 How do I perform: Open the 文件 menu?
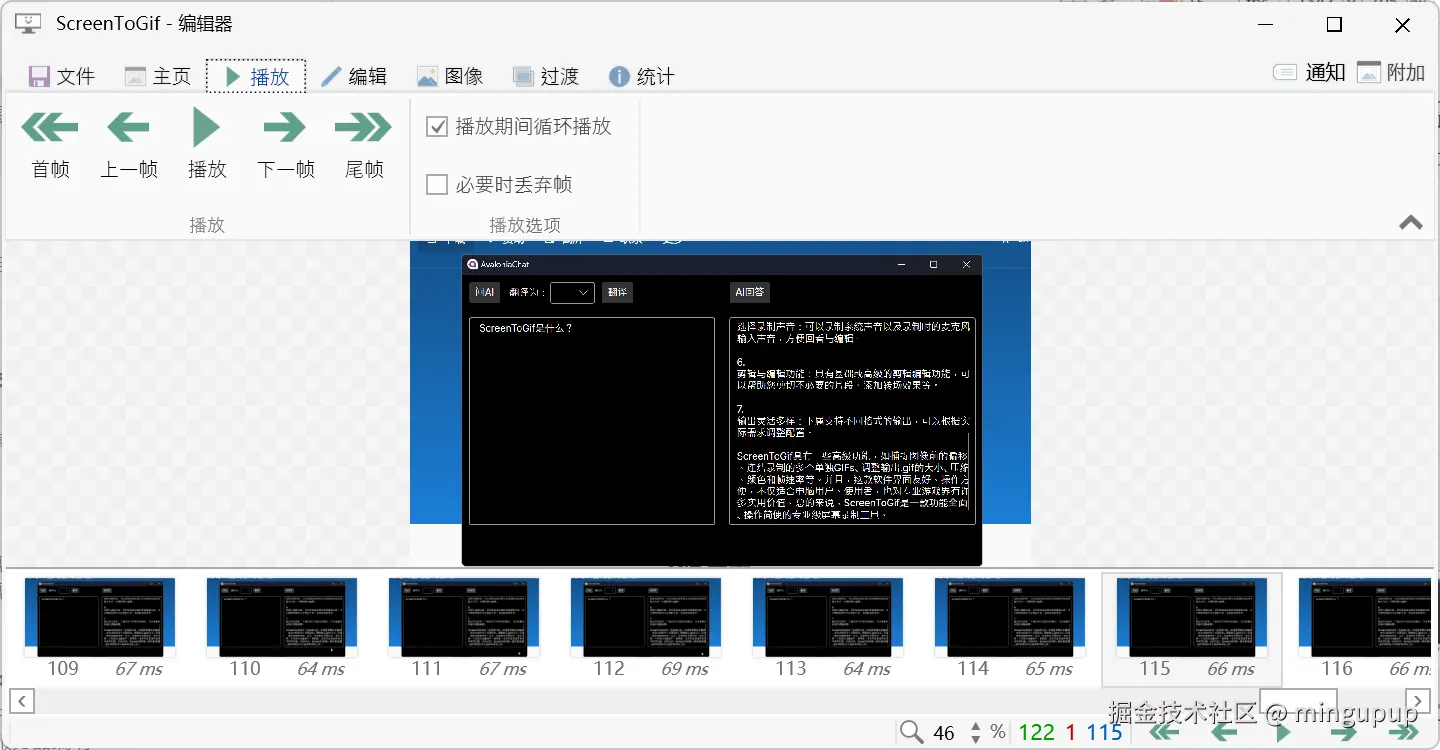pos(60,75)
